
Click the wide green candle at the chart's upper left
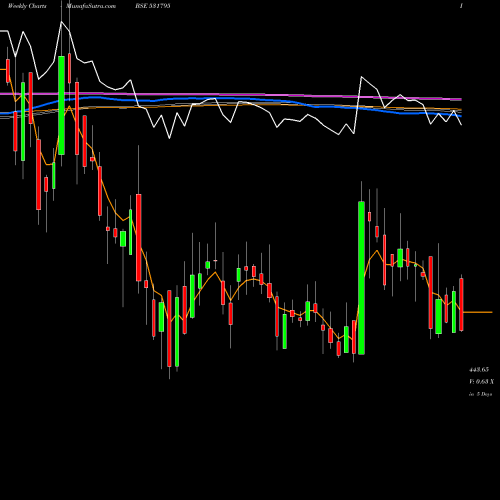coord(61,105)
